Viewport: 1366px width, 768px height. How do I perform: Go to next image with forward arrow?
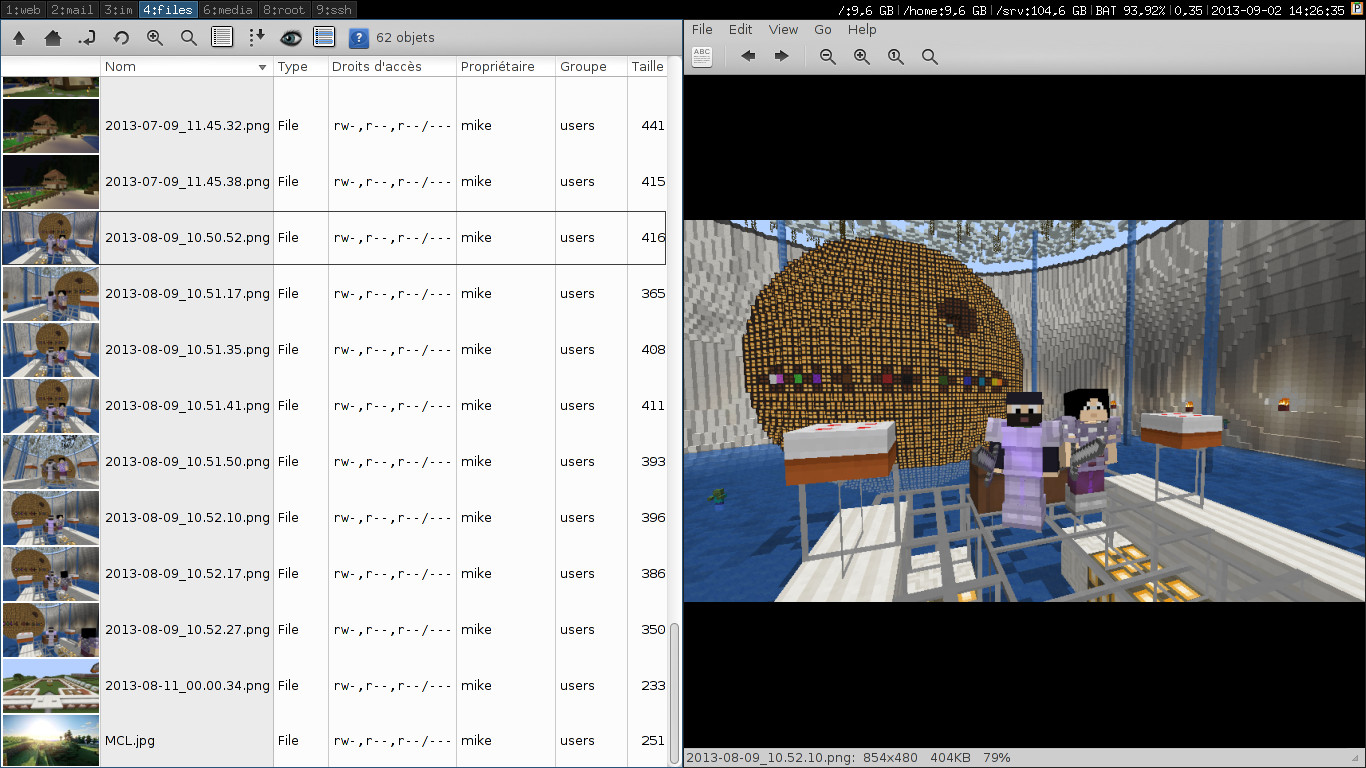tap(782, 57)
